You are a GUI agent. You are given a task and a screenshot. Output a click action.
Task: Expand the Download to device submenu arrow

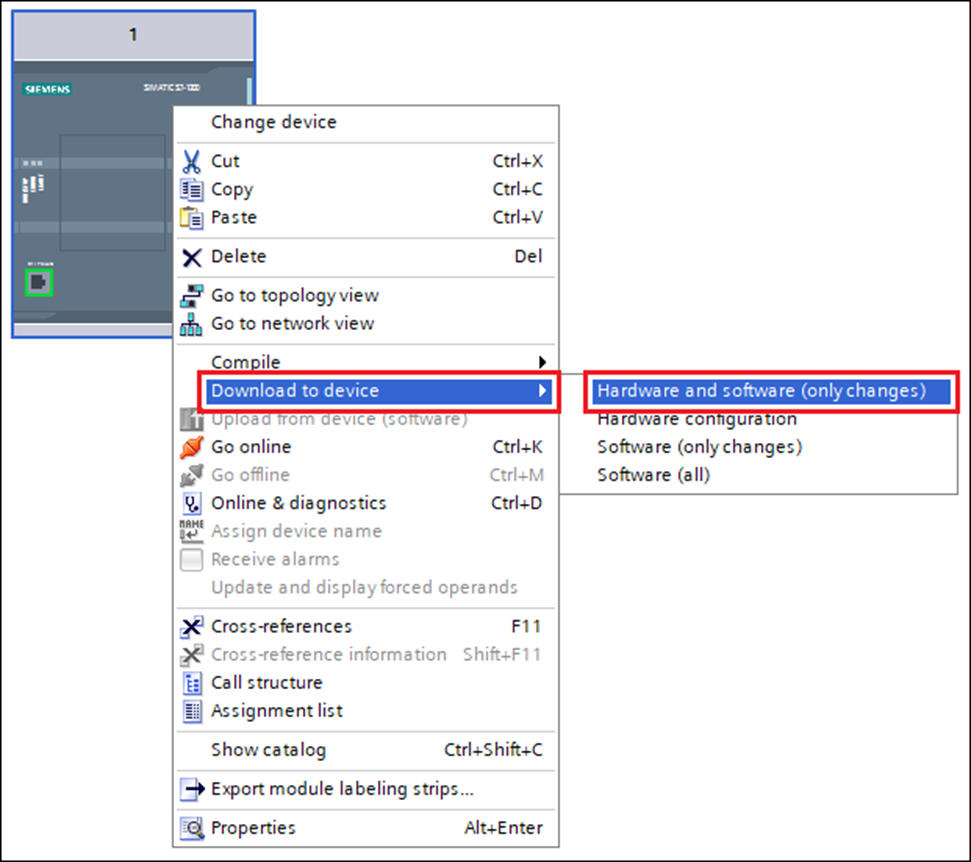click(541, 391)
